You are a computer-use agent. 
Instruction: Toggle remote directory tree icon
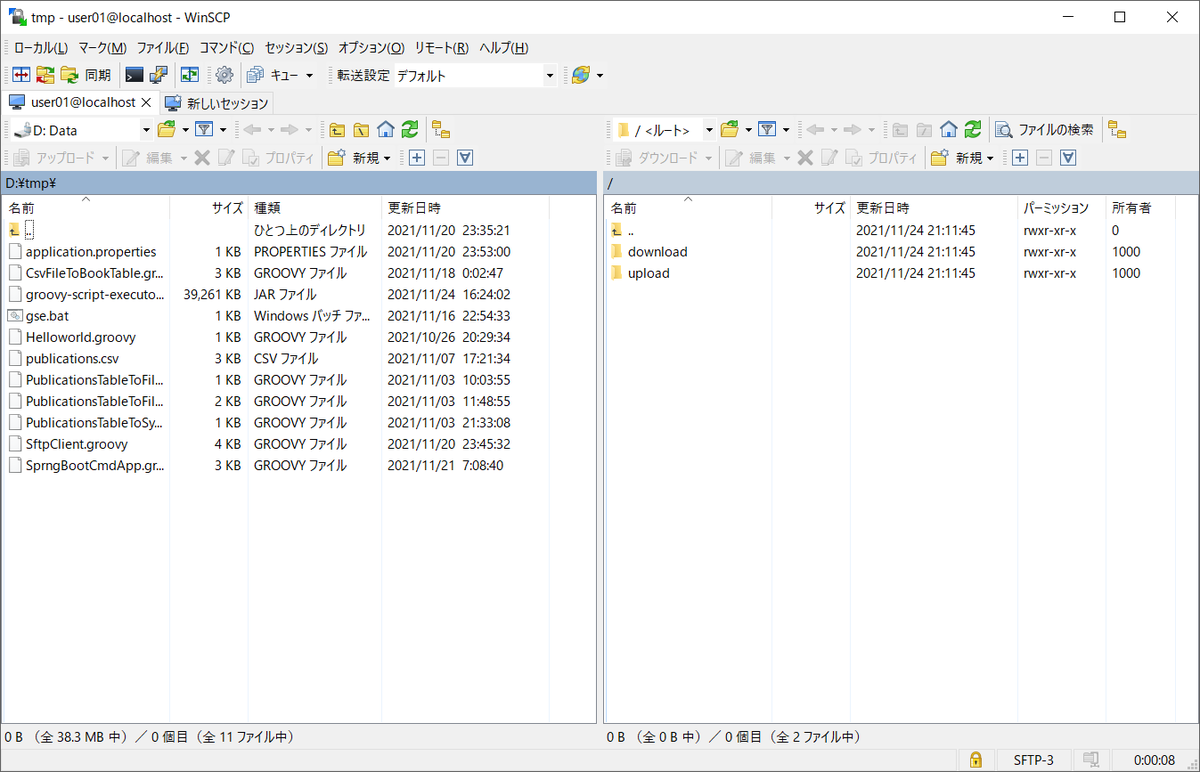(x=1117, y=129)
